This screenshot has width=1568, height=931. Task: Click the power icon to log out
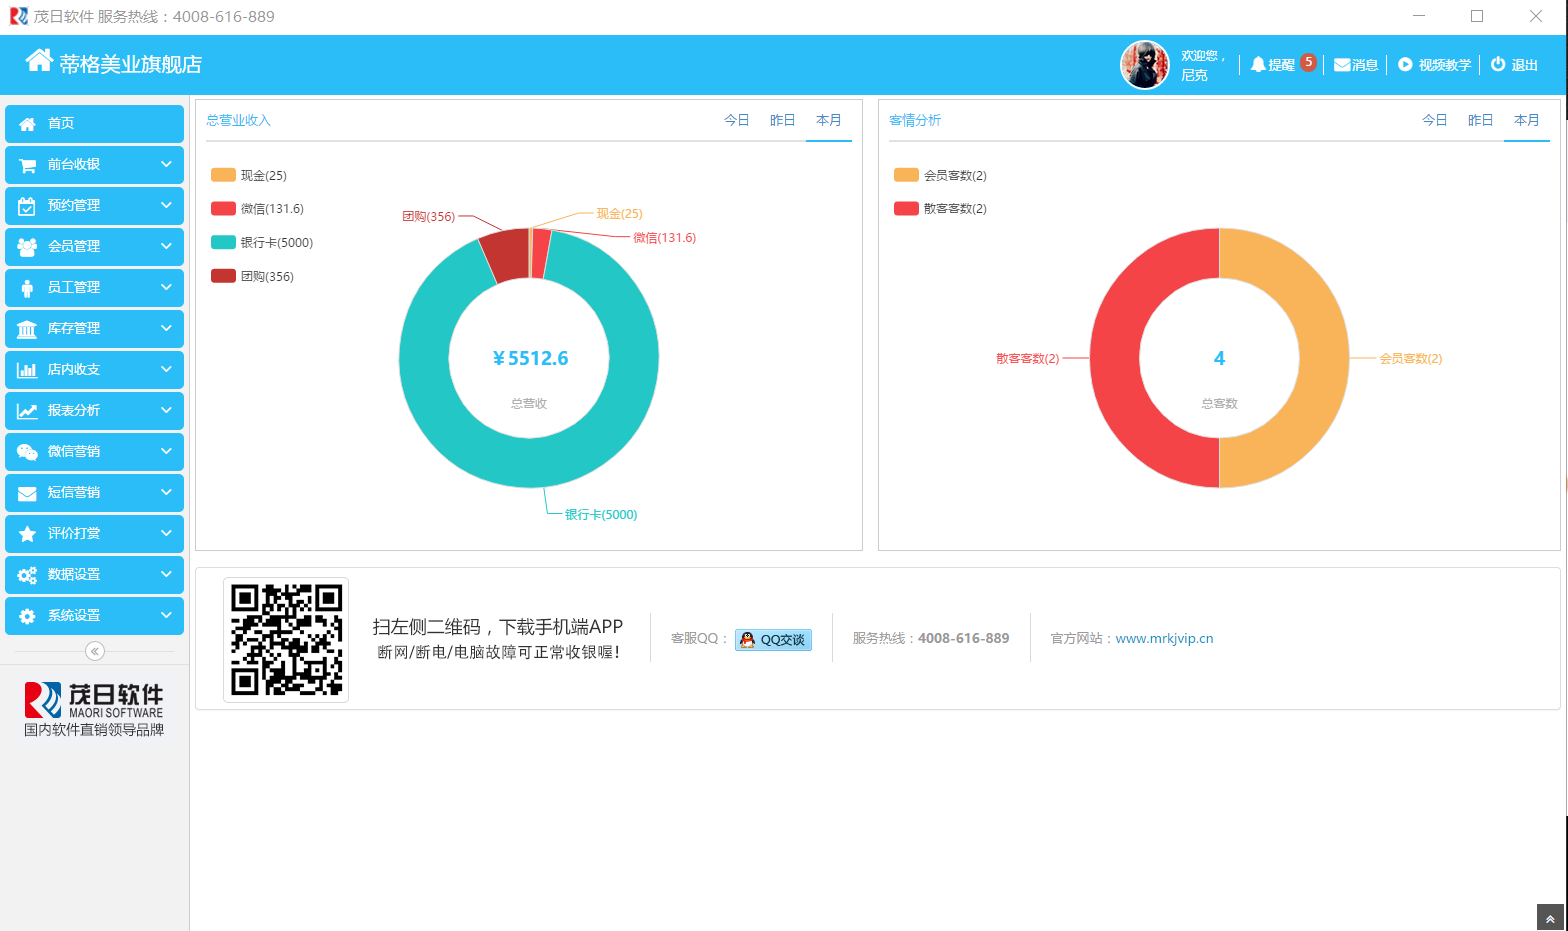point(1498,64)
